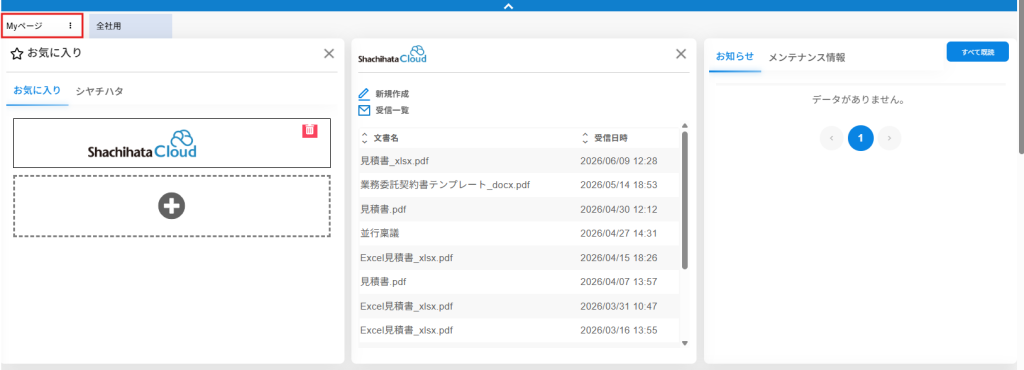Open the お気に入り sub-tab

37,91
